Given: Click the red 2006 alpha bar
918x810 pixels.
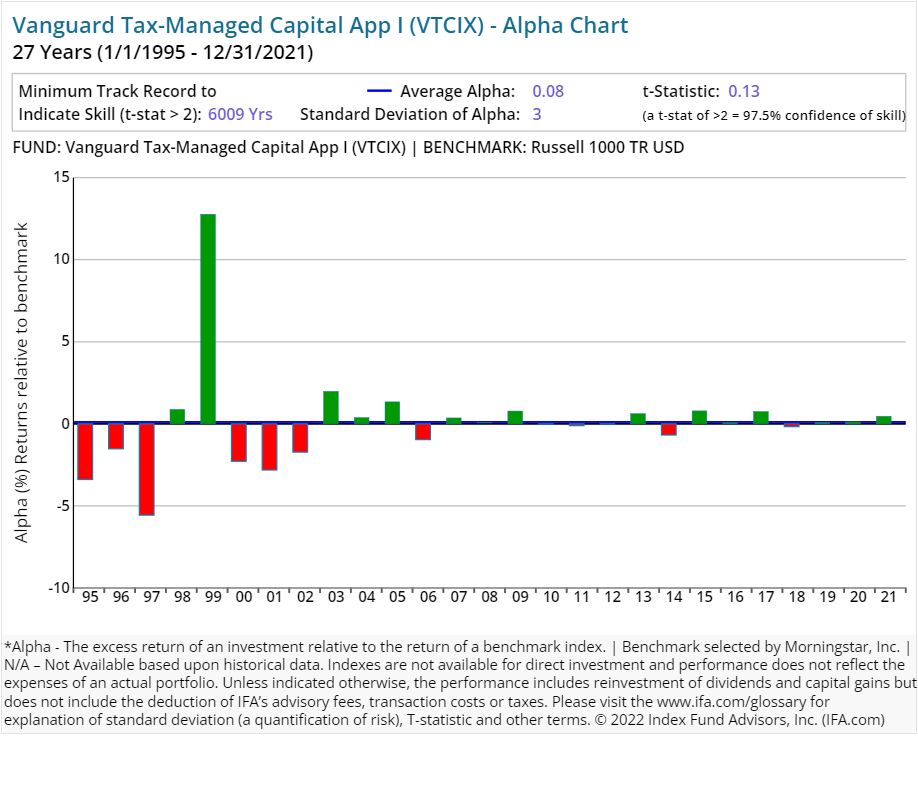Looking at the screenshot, I should pos(423,431).
